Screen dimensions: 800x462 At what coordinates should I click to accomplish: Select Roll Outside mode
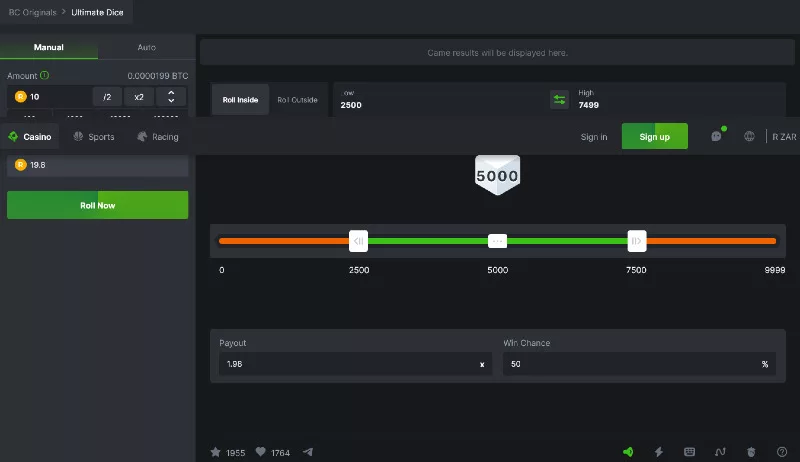point(297,99)
